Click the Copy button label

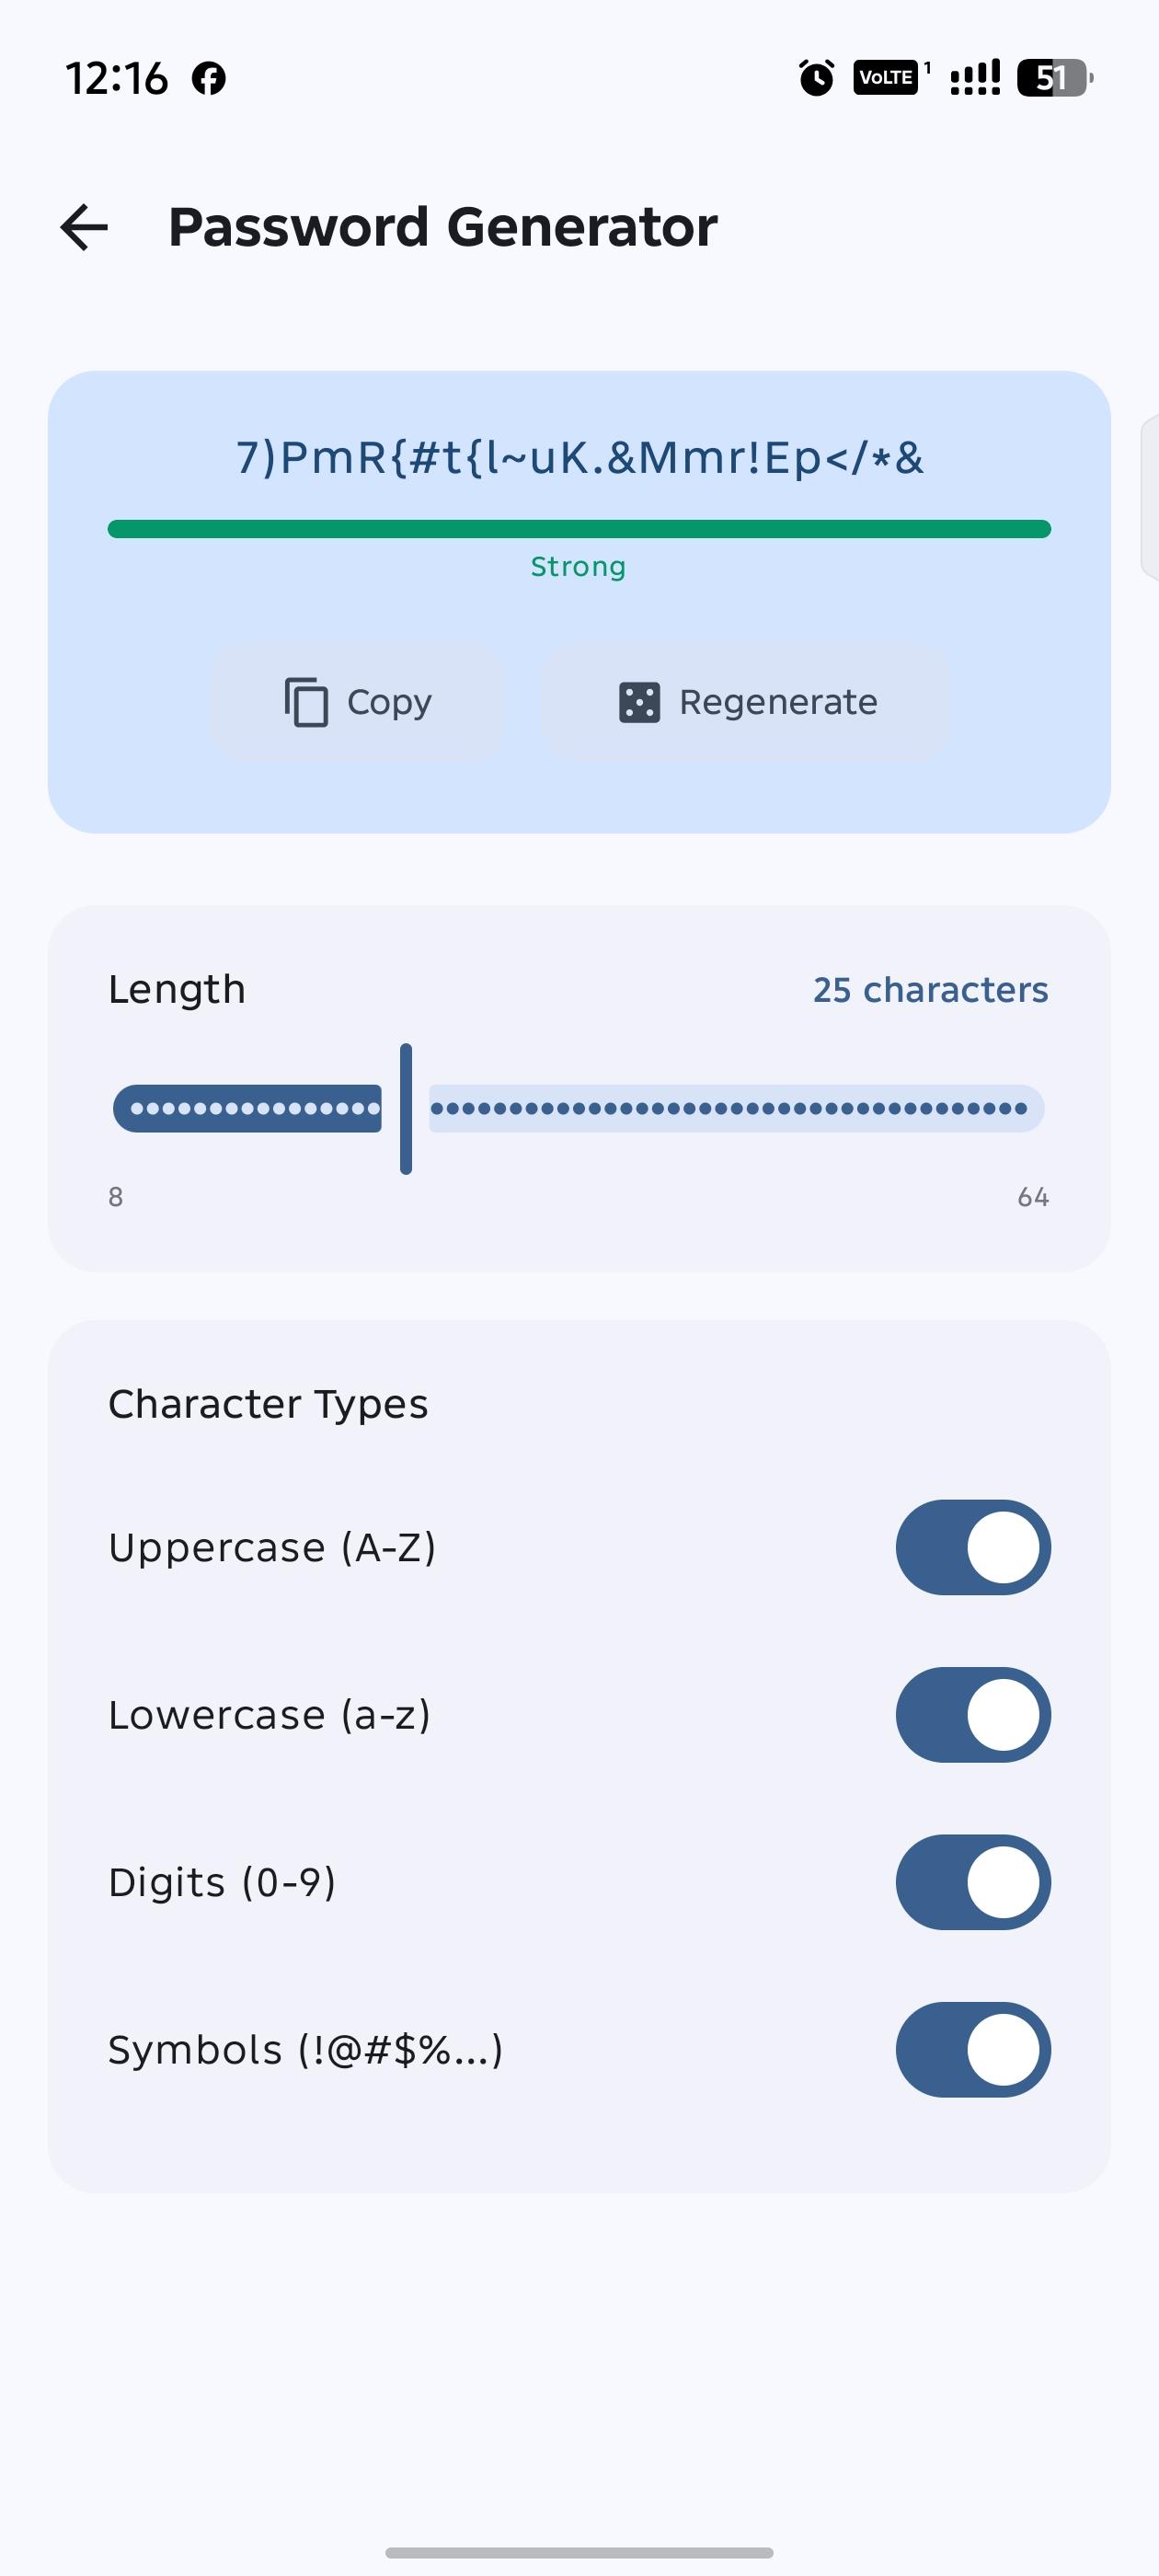click(389, 702)
